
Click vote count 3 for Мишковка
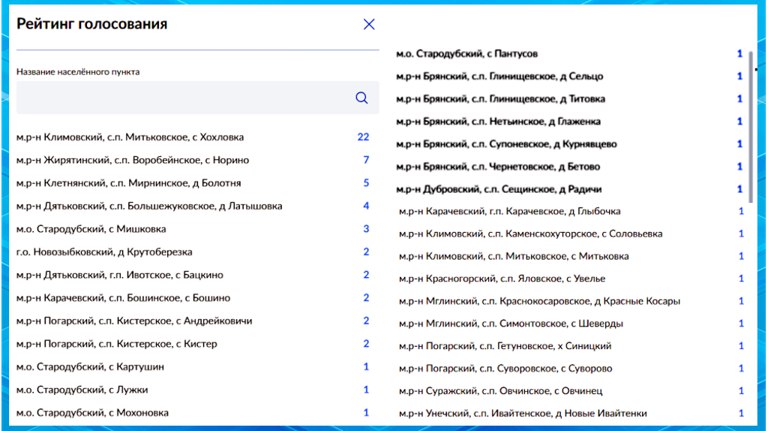pyautogui.click(x=366, y=229)
